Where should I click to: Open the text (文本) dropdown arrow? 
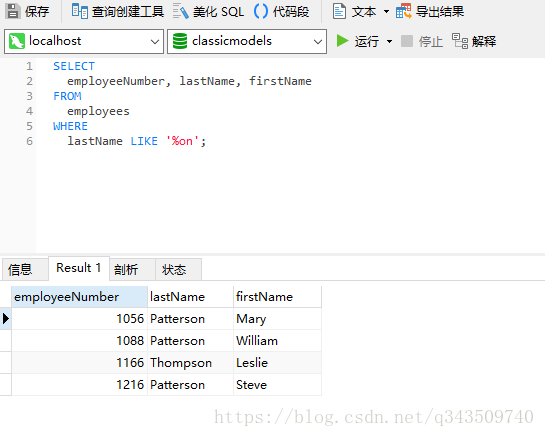pyautogui.click(x=386, y=11)
